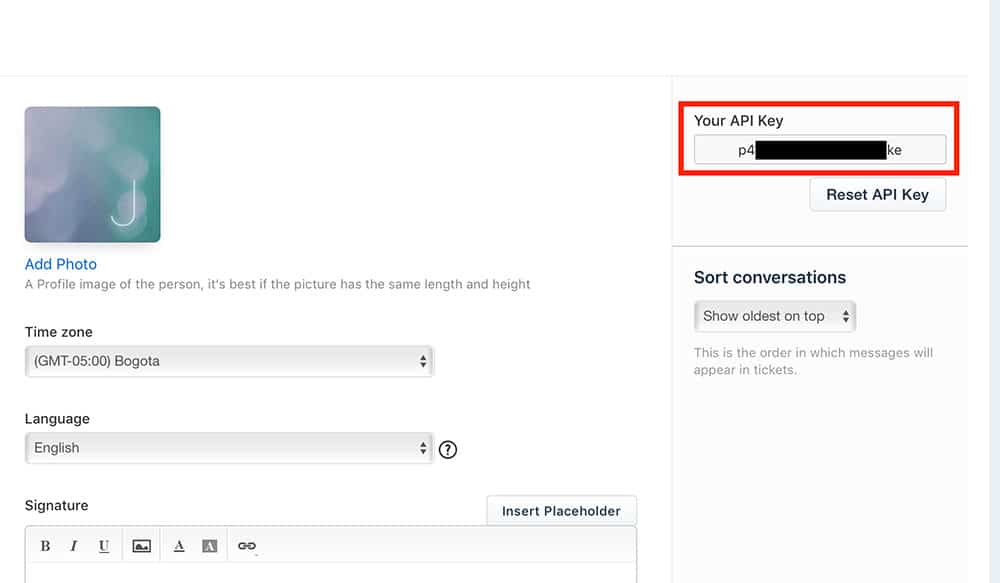Click inside the Your API Key field
The height and width of the screenshot is (583, 1000).
tap(819, 150)
